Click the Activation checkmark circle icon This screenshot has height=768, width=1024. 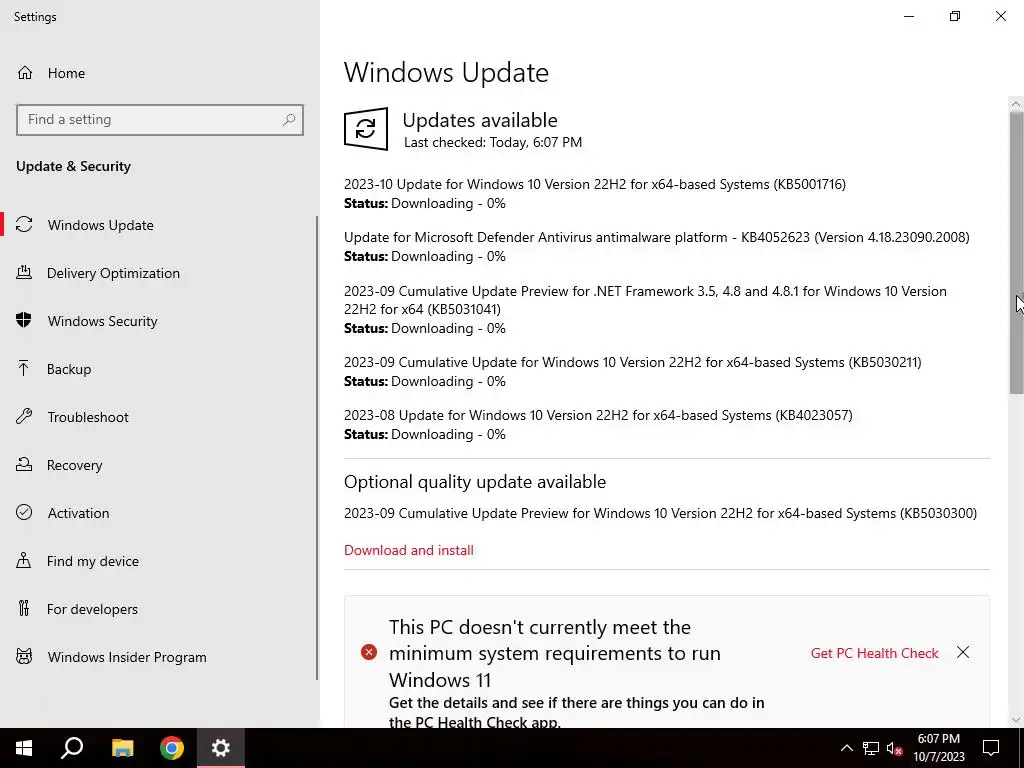[24, 513]
